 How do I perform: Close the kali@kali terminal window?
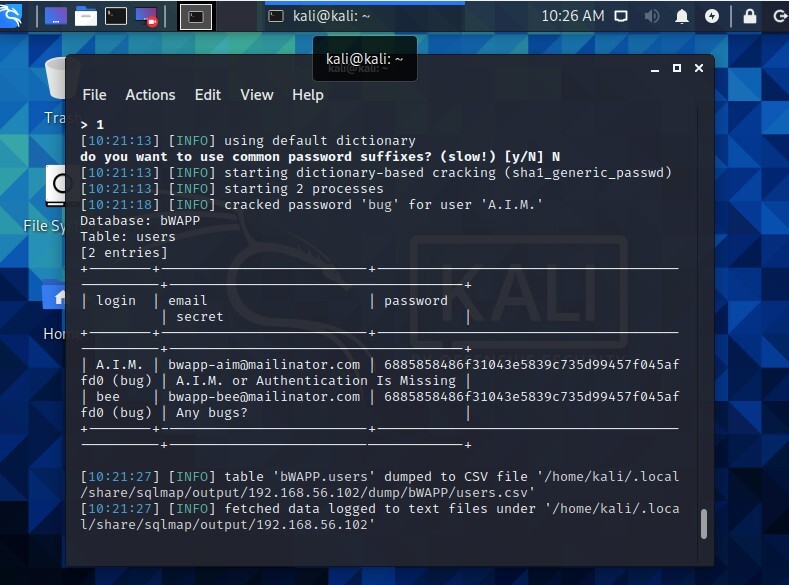pos(699,68)
